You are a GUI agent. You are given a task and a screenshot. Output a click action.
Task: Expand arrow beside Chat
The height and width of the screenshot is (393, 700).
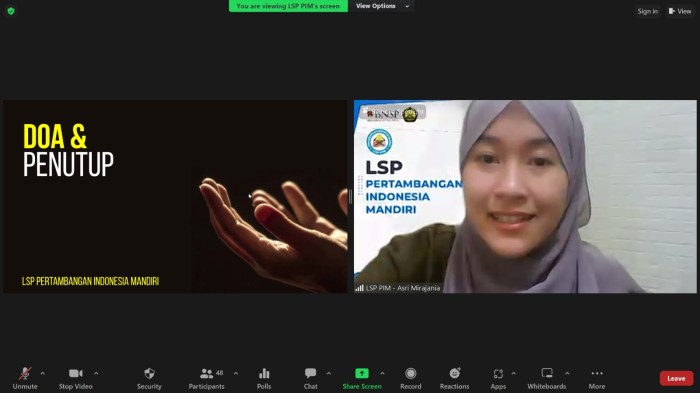(329, 373)
